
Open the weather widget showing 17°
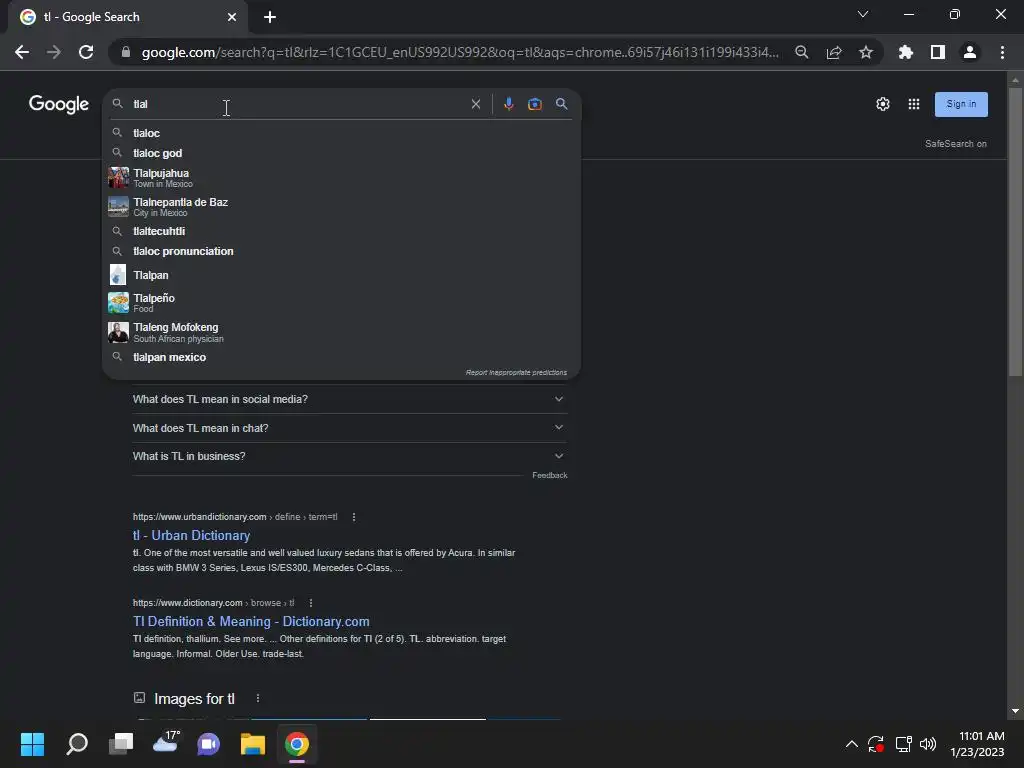165,743
